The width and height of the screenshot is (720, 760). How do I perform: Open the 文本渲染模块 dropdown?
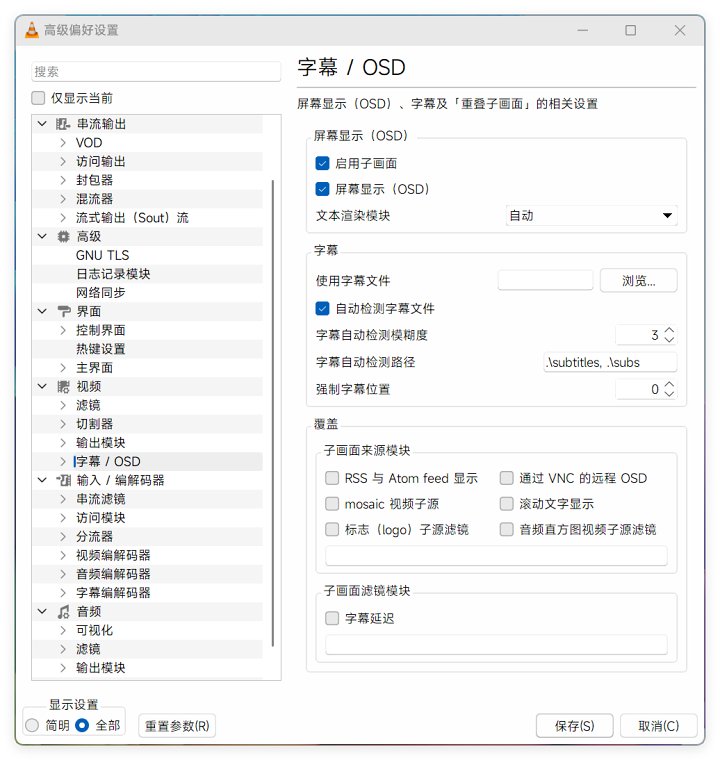pos(591,216)
